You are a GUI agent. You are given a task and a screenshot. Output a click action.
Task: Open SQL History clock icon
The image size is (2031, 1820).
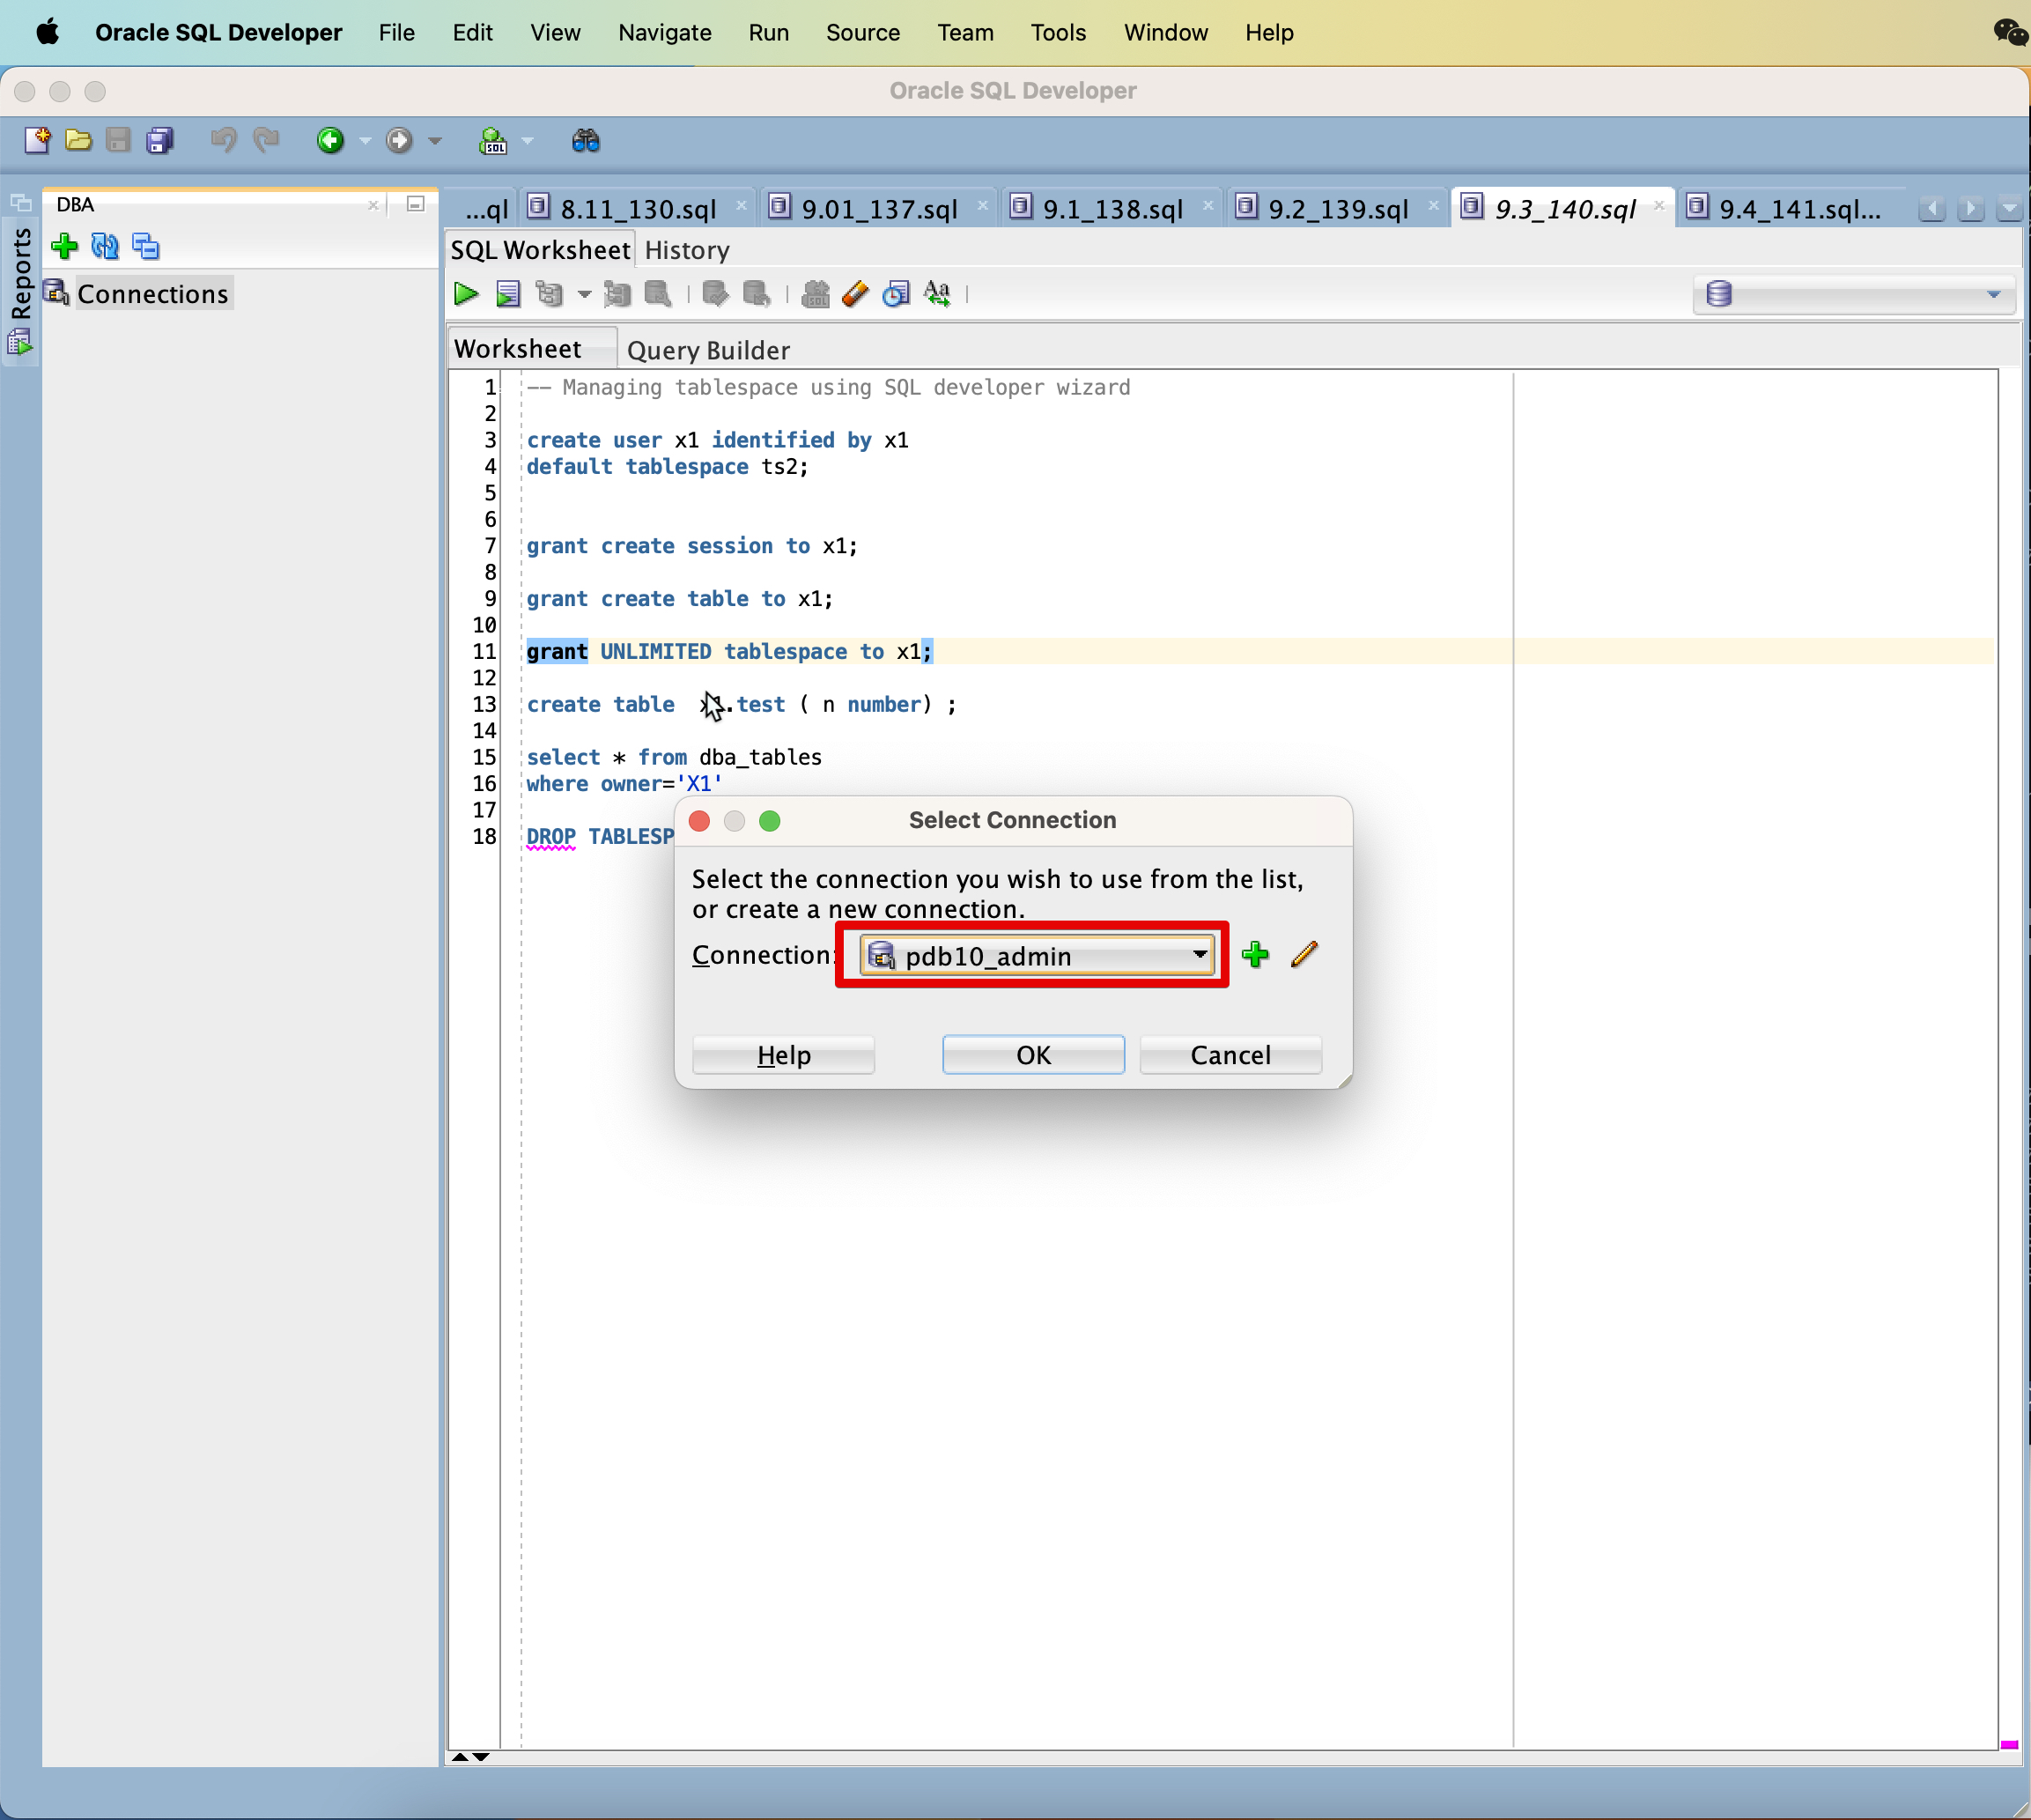[896, 294]
